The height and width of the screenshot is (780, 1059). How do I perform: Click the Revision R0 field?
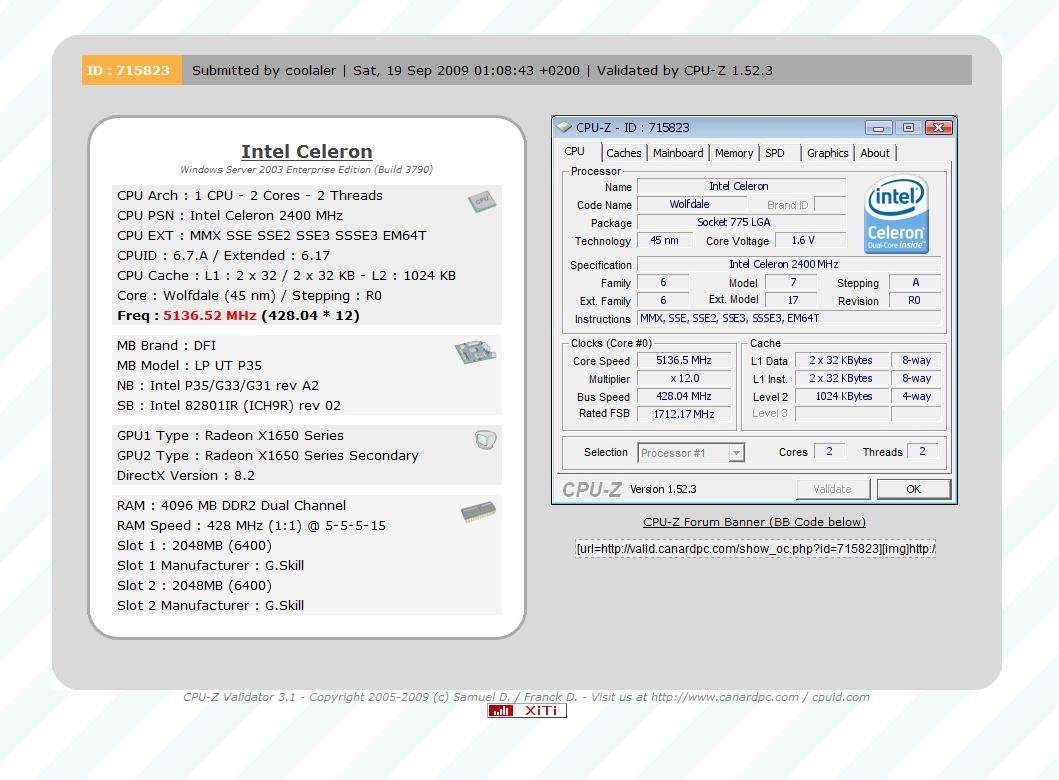[x=914, y=301]
